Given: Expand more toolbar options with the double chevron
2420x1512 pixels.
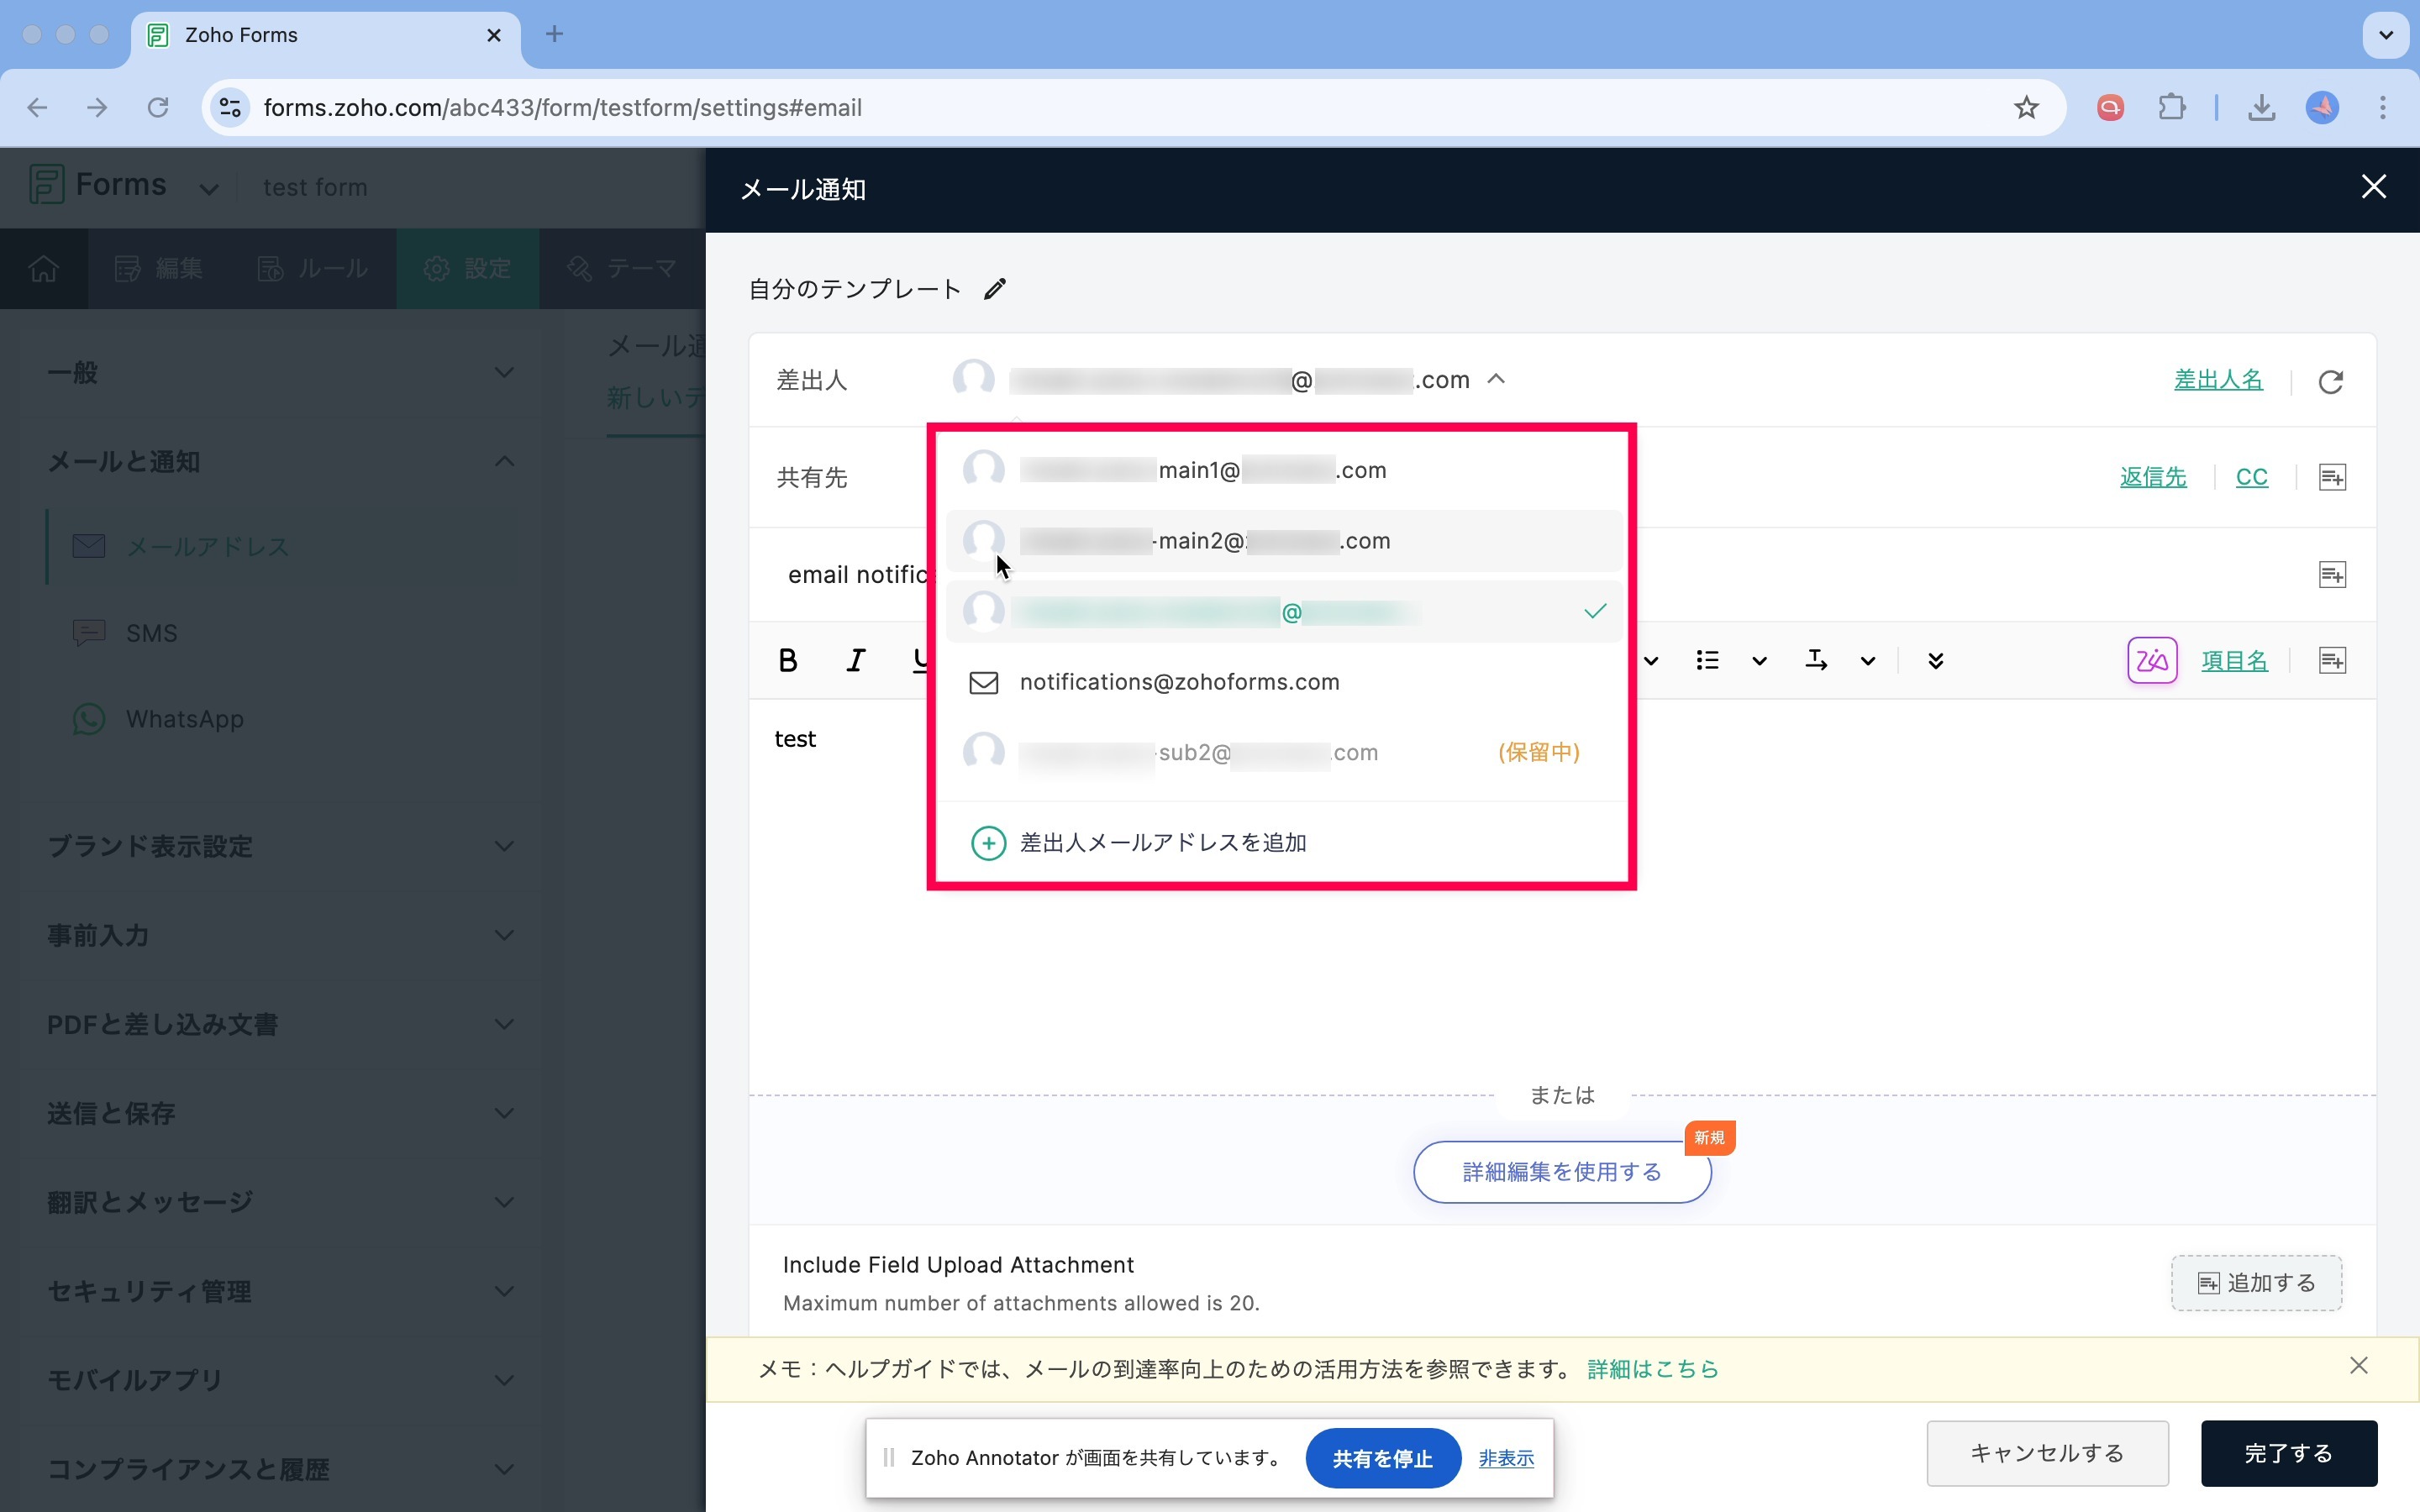Looking at the screenshot, I should click(x=1935, y=660).
